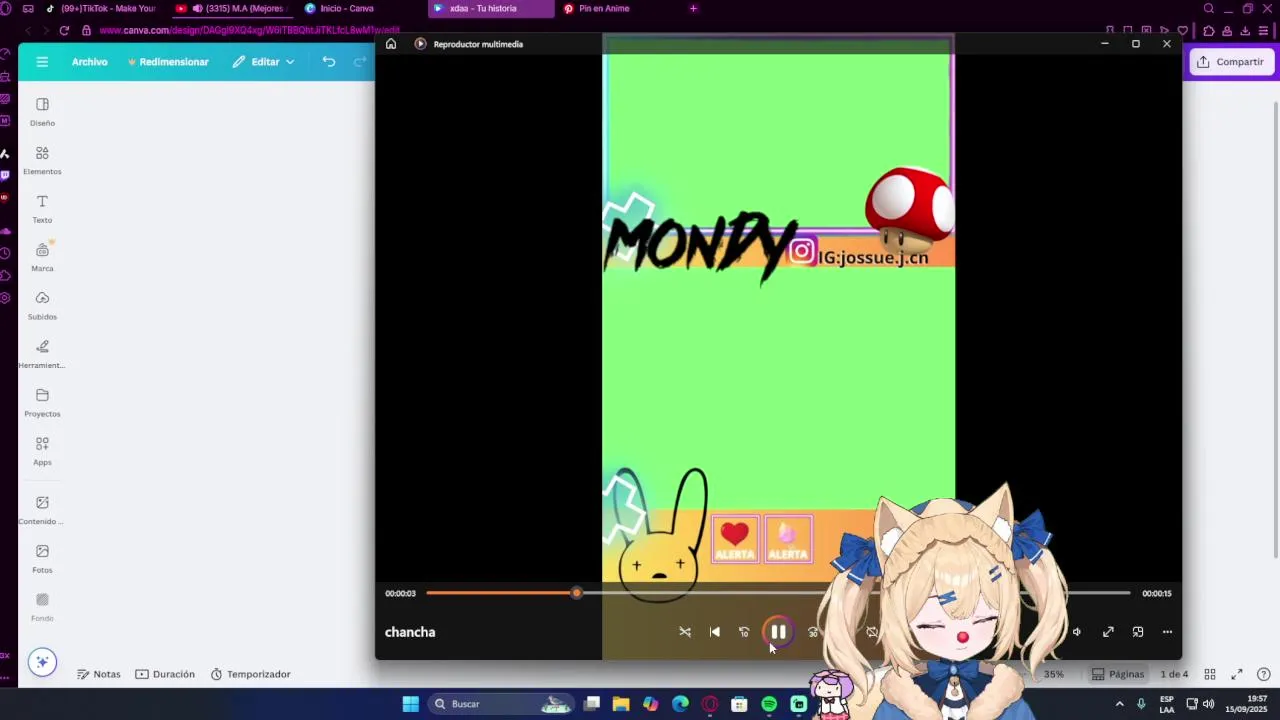The image size is (1280, 720).
Task: Select the xdaa - Tu historia tab
Action: [x=490, y=9]
